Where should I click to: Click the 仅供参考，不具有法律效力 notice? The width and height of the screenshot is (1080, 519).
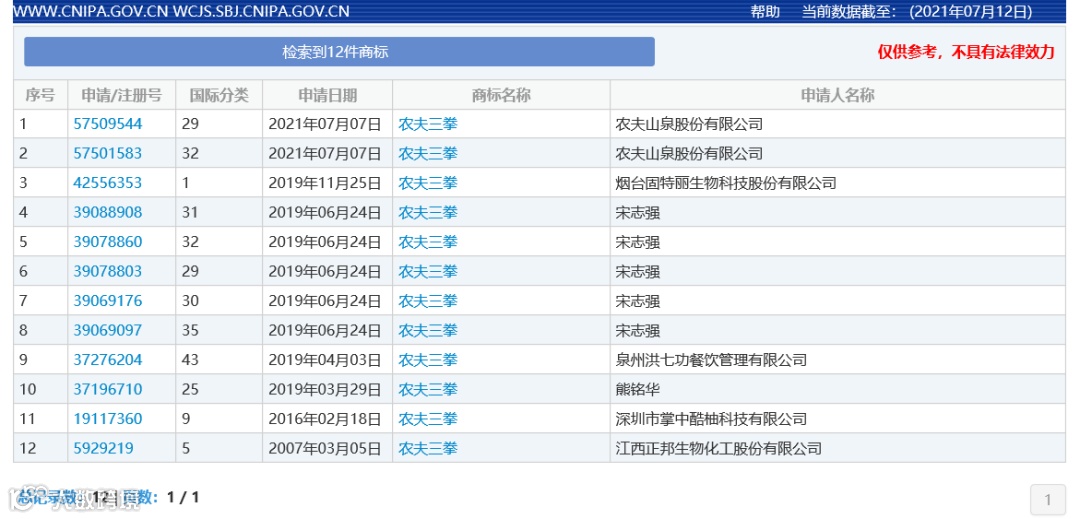(x=966, y=52)
